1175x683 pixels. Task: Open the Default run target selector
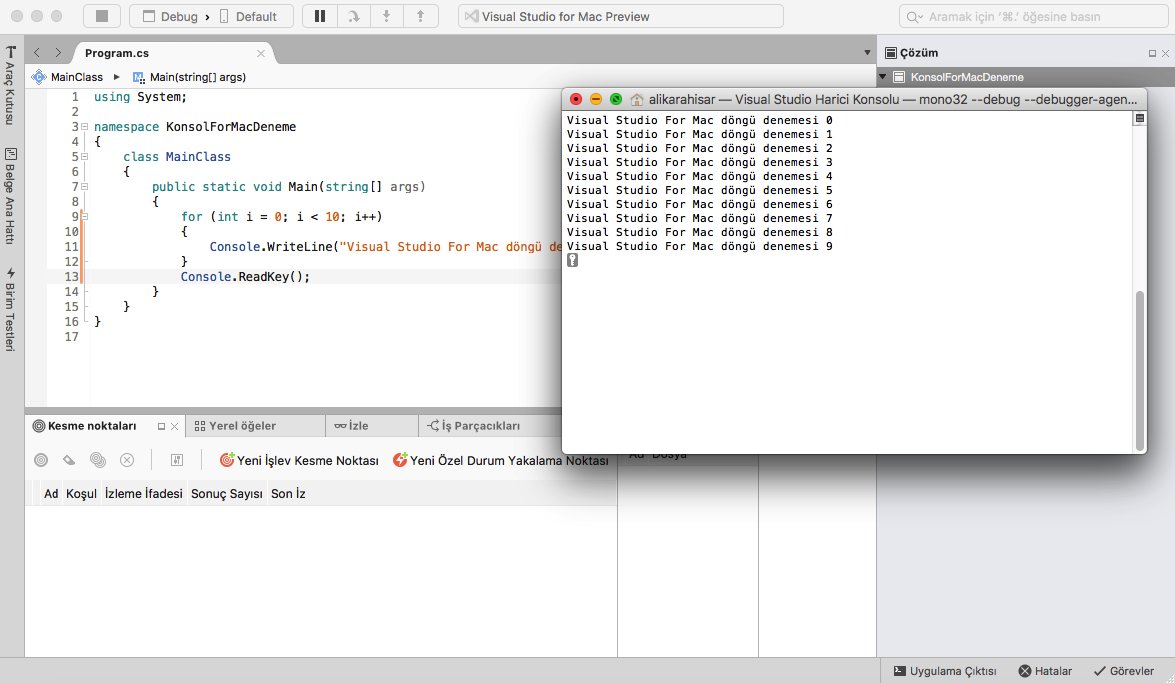click(x=248, y=16)
